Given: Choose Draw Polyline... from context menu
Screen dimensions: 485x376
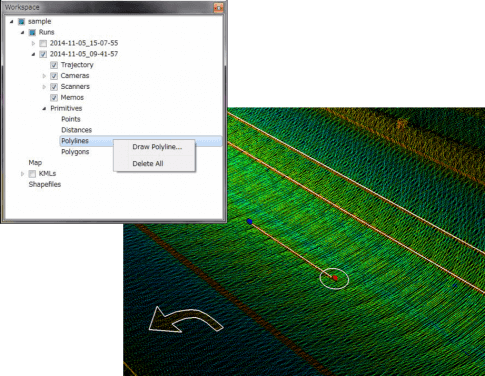Looking at the screenshot, I should pos(157,147).
